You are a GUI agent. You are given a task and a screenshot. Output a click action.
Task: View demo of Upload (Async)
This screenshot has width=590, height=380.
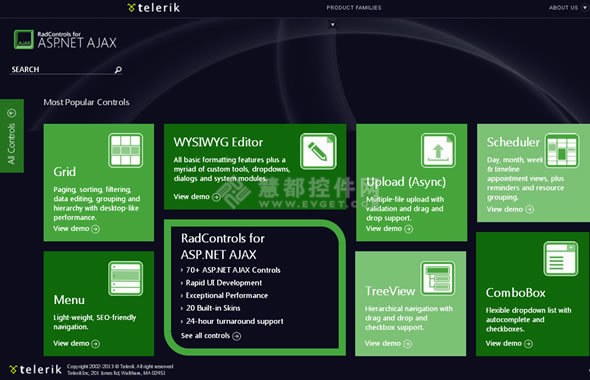point(389,228)
